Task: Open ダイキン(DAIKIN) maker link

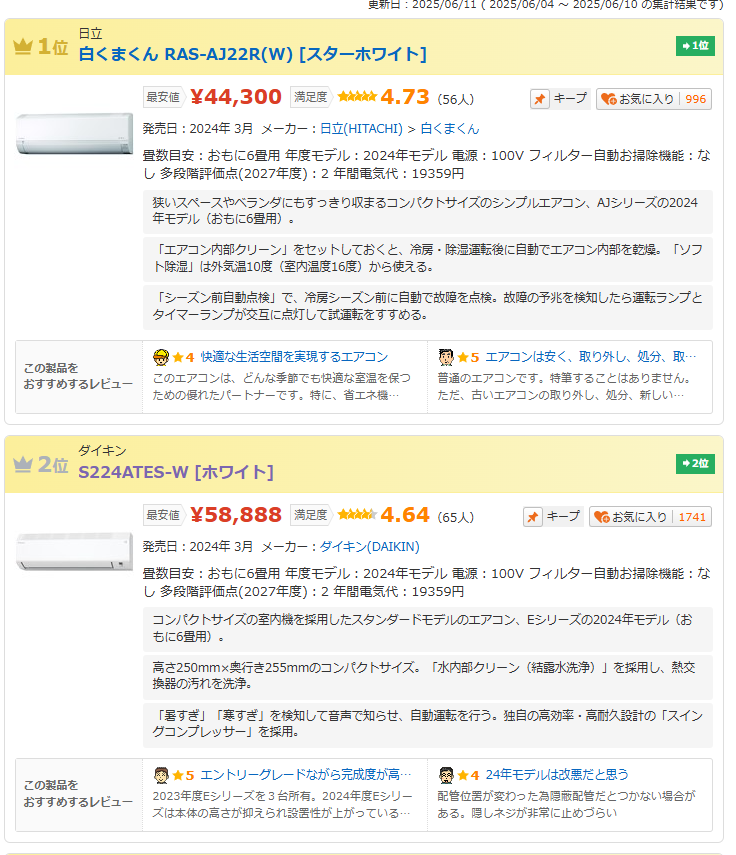Action: [369, 546]
